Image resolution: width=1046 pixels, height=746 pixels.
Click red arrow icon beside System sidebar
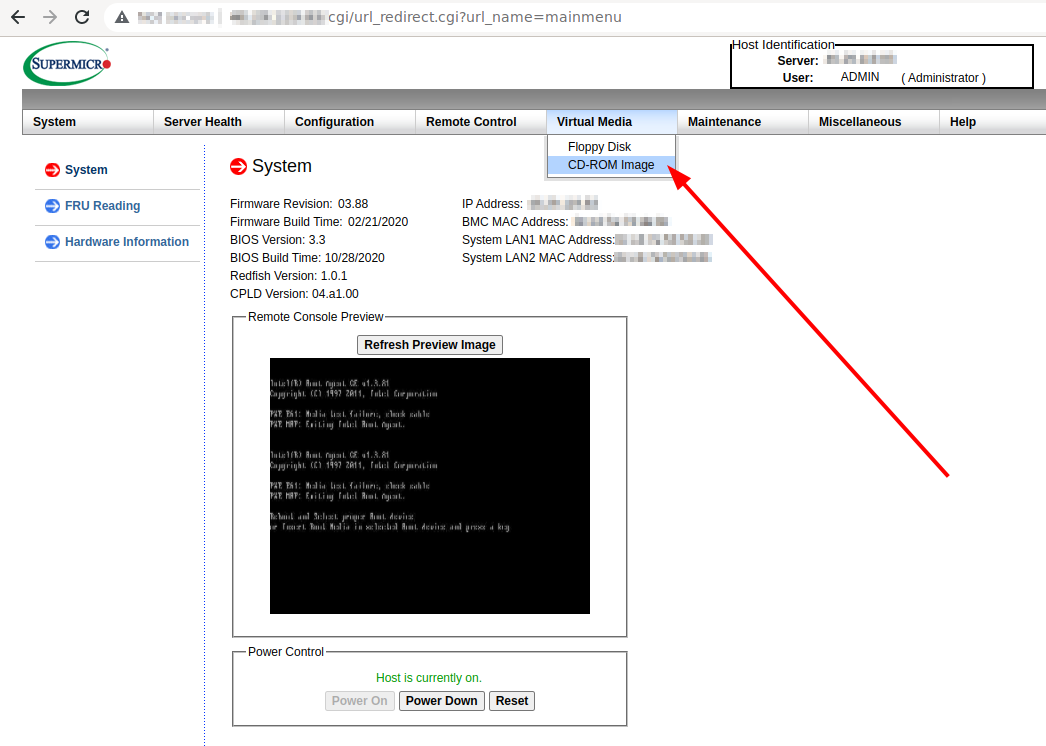(x=52, y=170)
